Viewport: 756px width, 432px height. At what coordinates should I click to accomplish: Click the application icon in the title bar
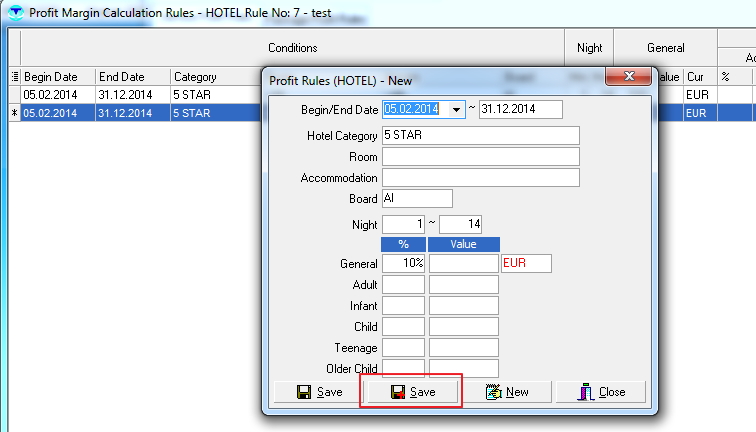(14, 14)
